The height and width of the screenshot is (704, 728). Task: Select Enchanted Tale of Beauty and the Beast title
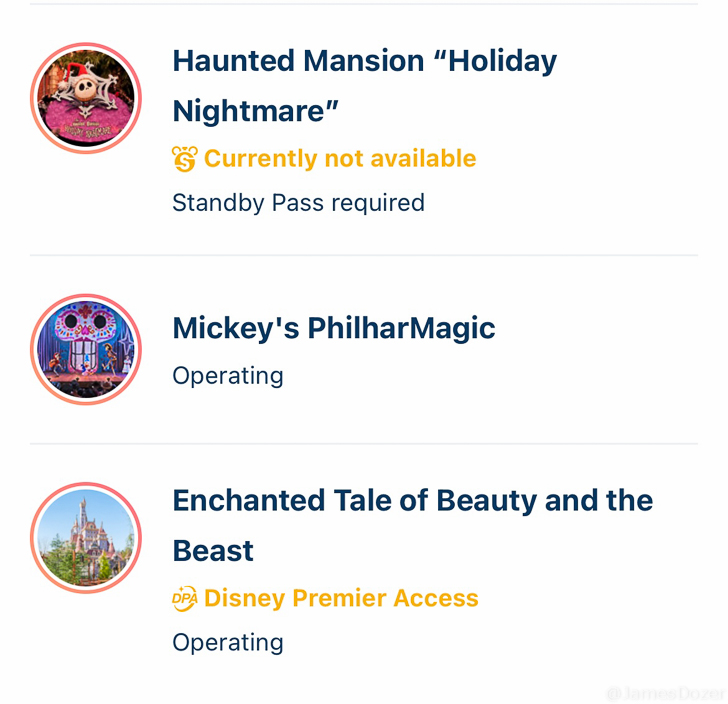coord(413,525)
